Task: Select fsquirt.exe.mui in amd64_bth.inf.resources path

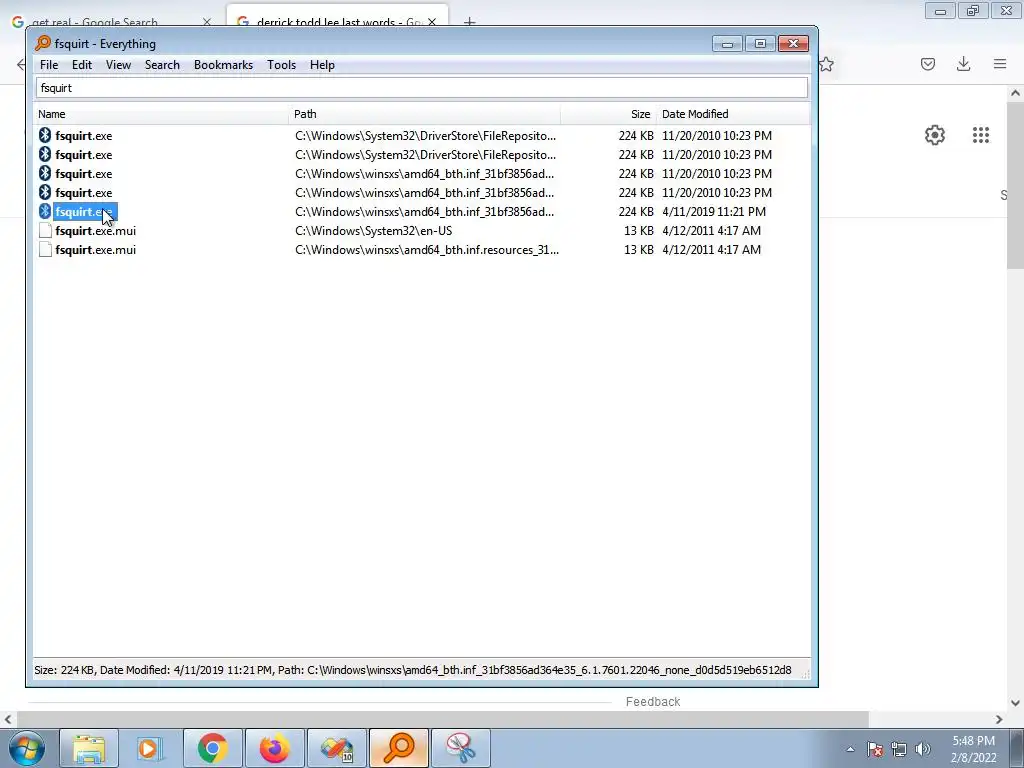Action: (x=95, y=249)
